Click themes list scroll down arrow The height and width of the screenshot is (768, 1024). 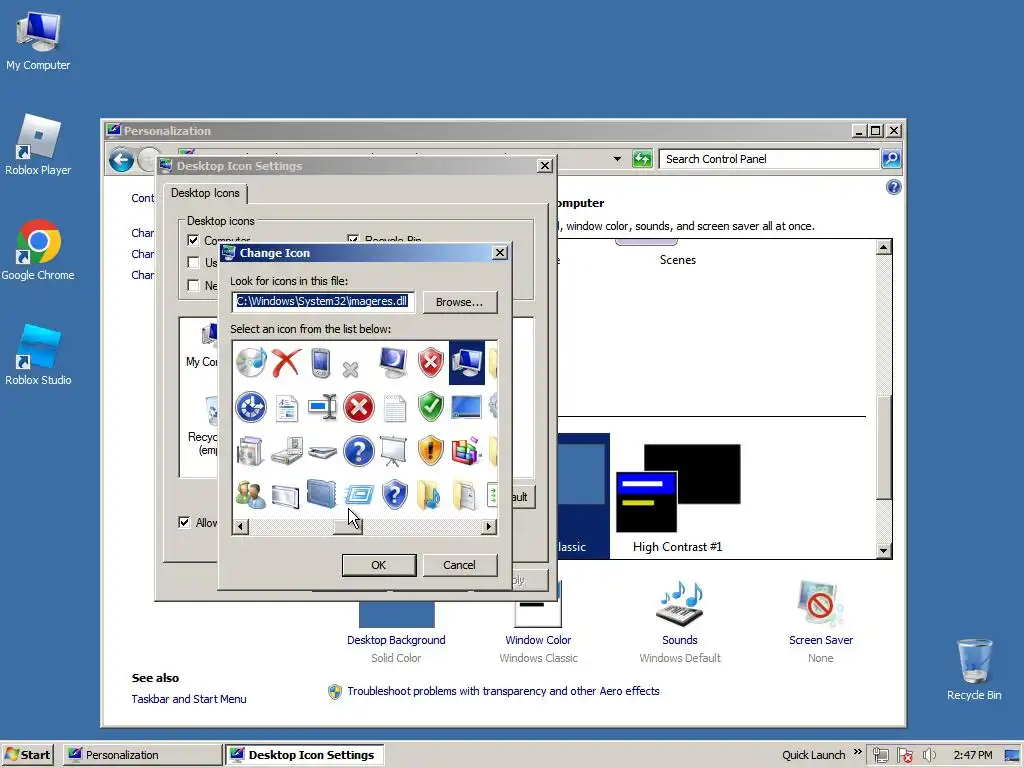[x=883, y=551]
